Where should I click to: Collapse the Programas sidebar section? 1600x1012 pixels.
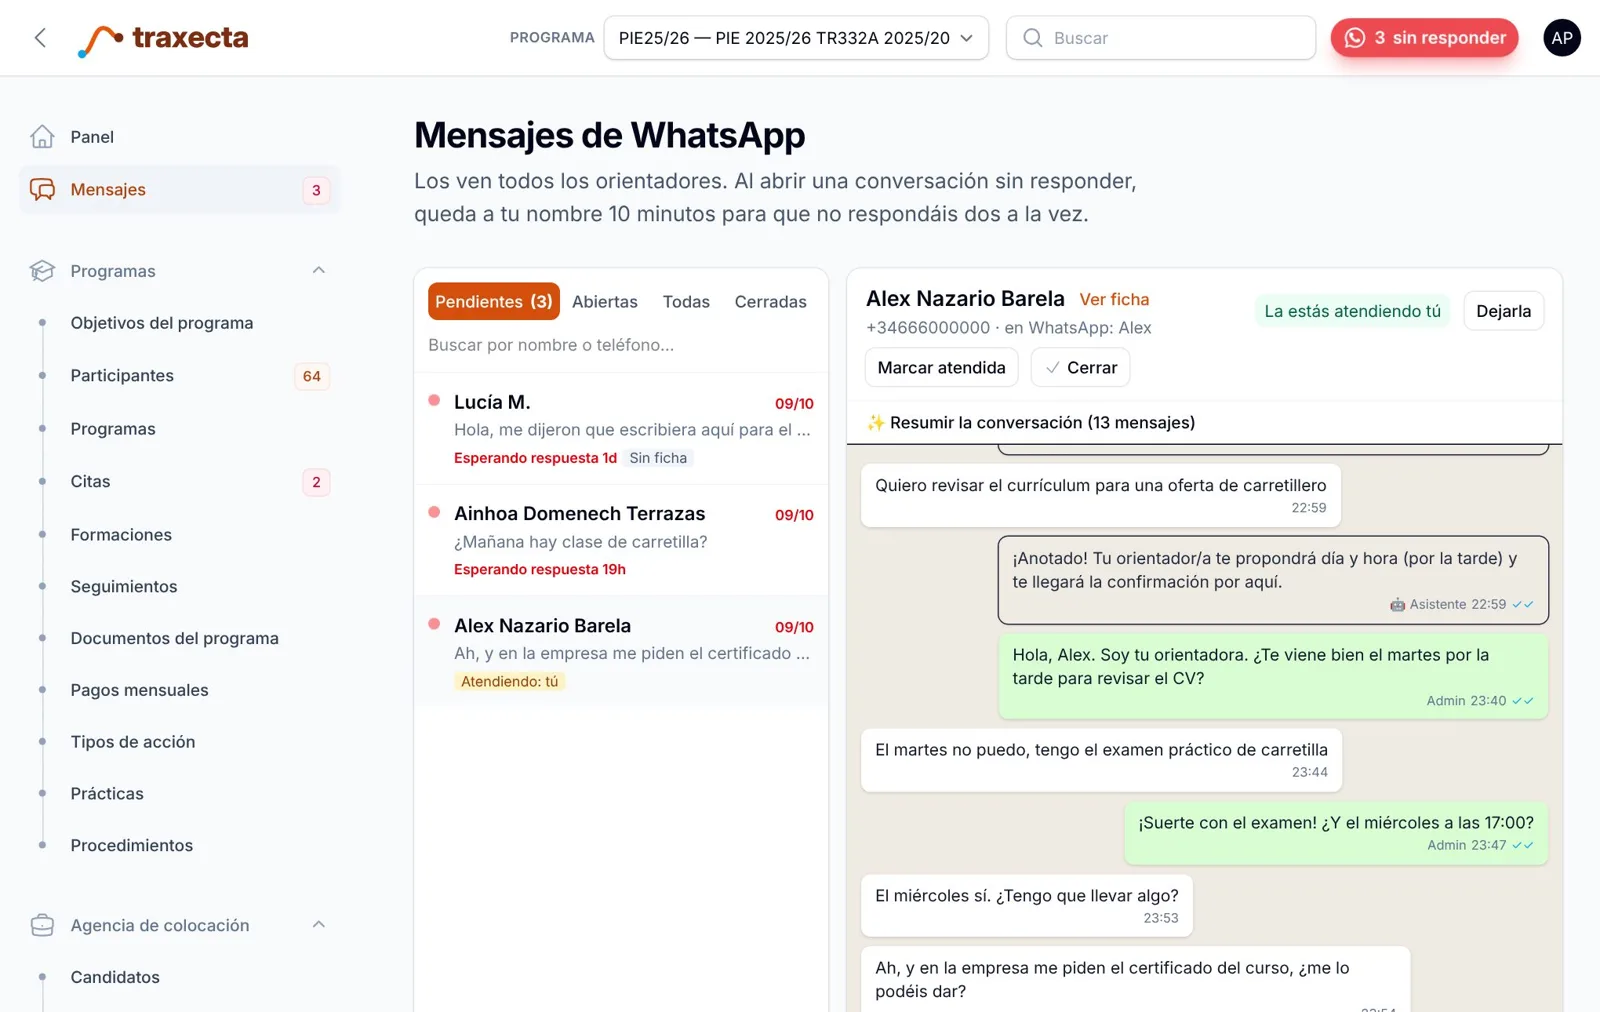pyautogui.click(x=319, y=270)
